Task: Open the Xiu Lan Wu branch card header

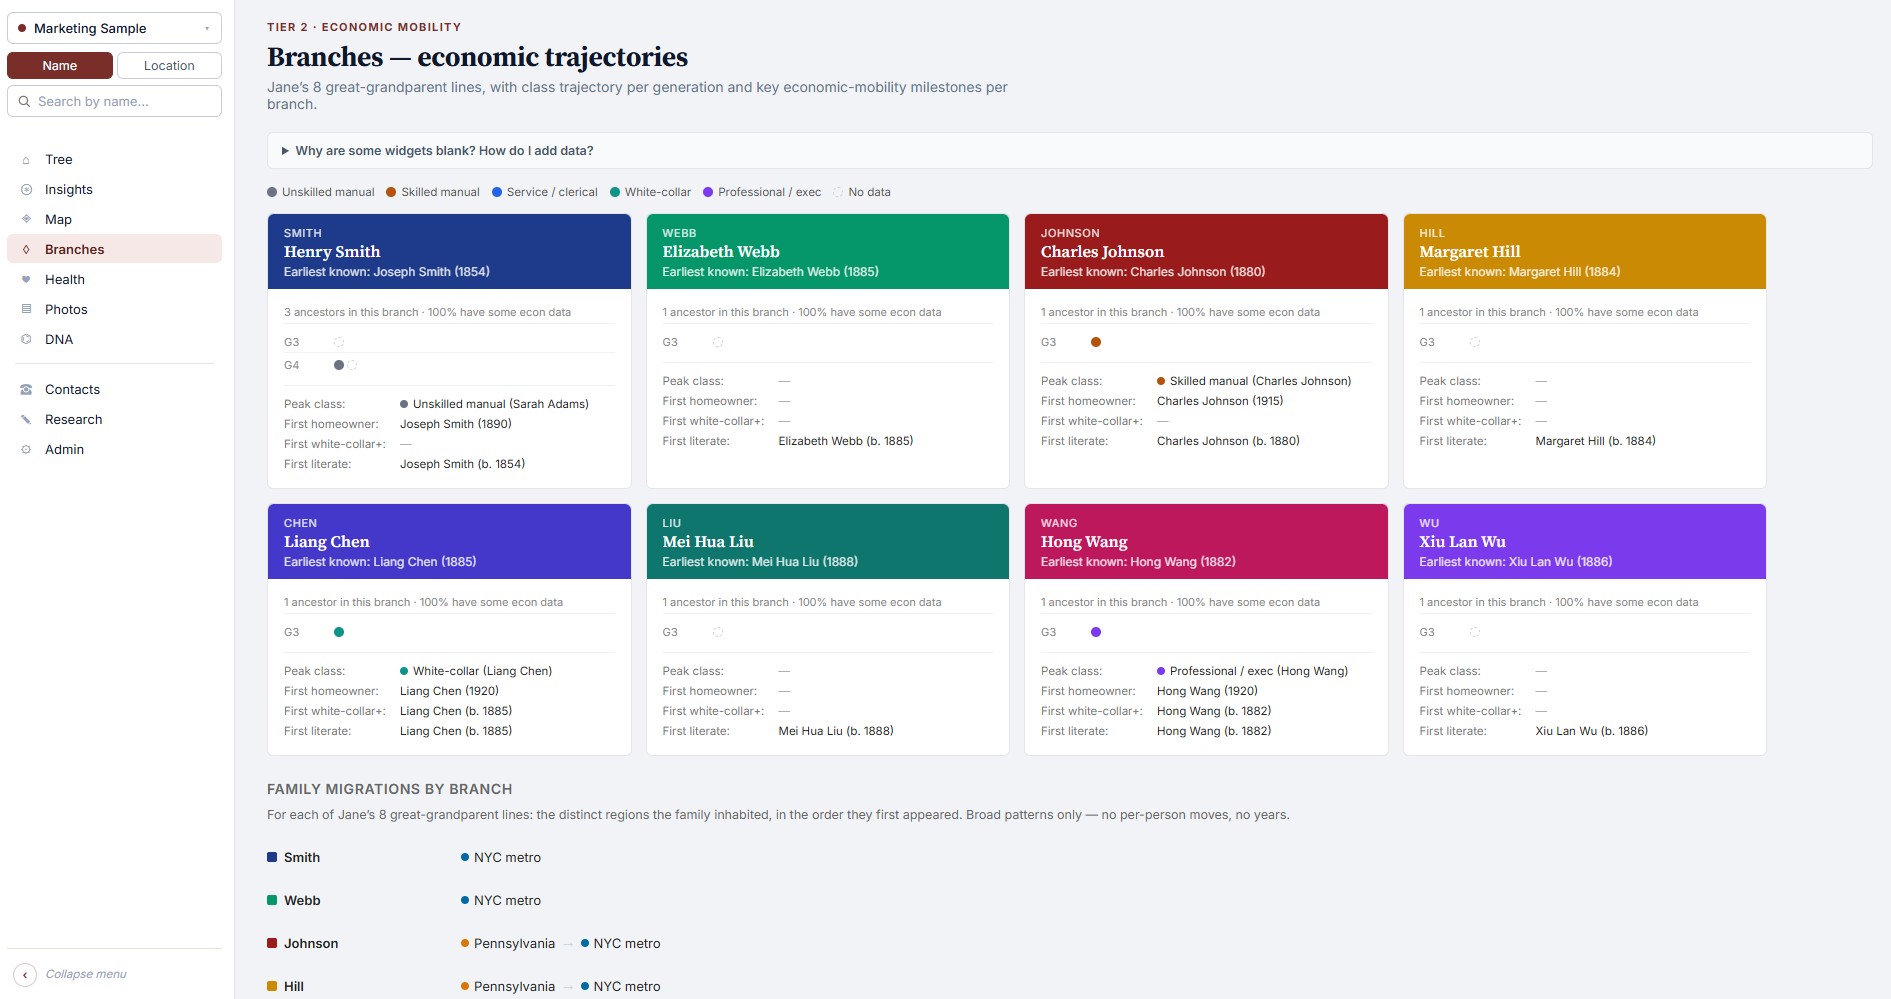Action: point(1585,542)
